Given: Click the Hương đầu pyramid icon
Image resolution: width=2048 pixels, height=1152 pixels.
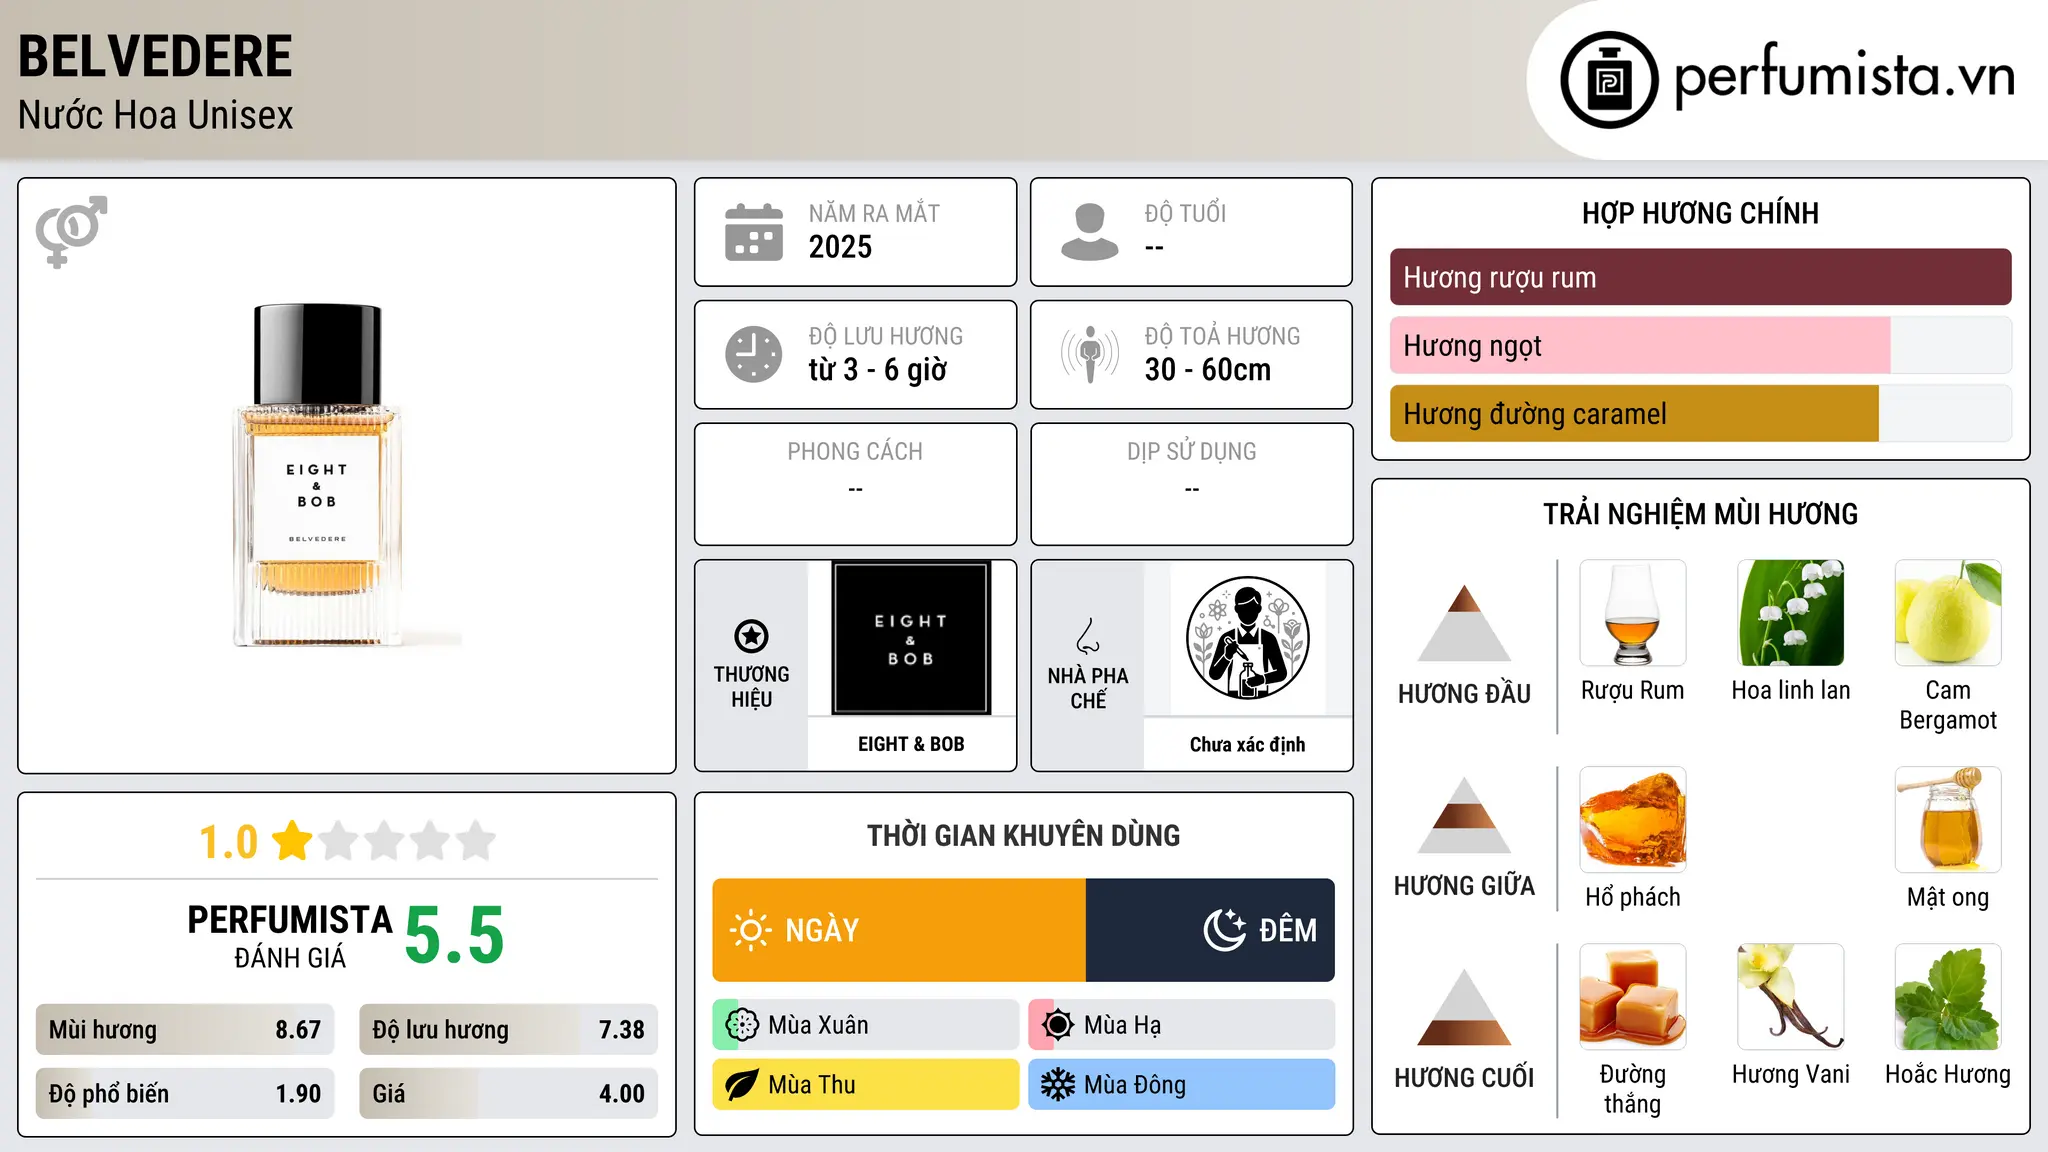Looking at the screenshot, I should (x=1464, y=623).
